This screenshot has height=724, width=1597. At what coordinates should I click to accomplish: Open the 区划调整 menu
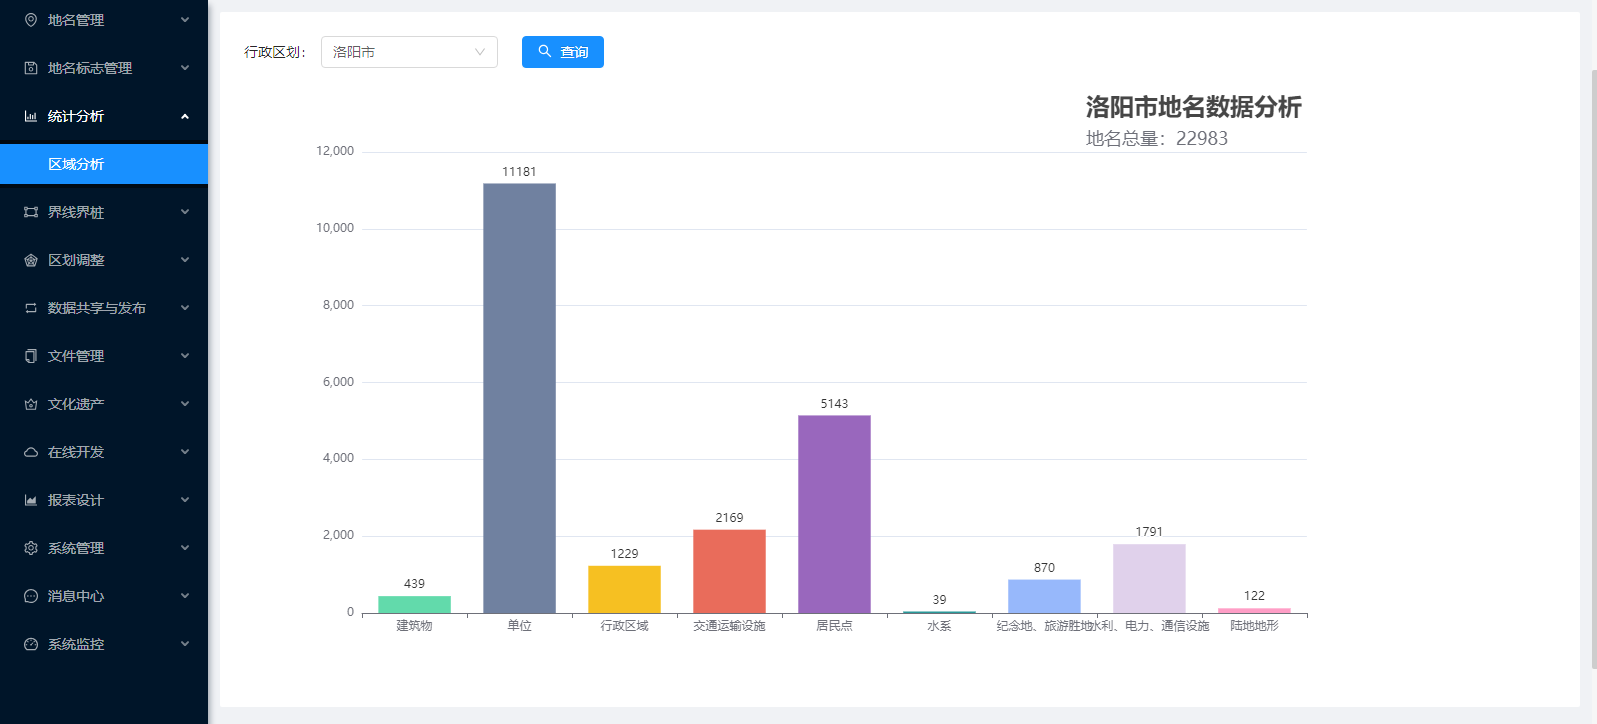pyautogui.click(x=76, y=260)
